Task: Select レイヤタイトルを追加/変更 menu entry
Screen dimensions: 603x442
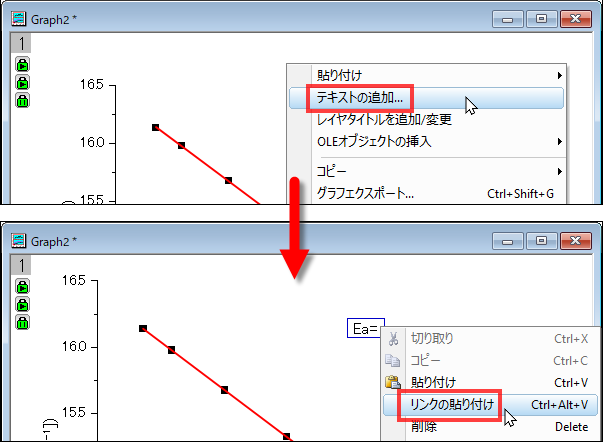Action: 426,120
